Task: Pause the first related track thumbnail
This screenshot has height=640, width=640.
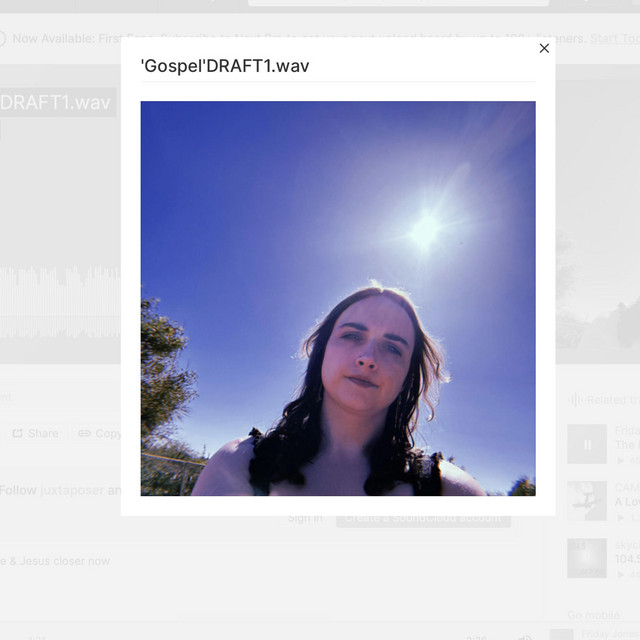Action: (587, 444)
